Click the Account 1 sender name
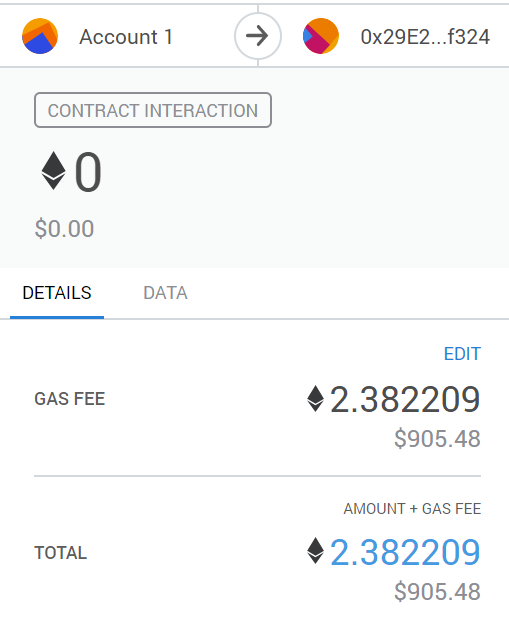 126,37
